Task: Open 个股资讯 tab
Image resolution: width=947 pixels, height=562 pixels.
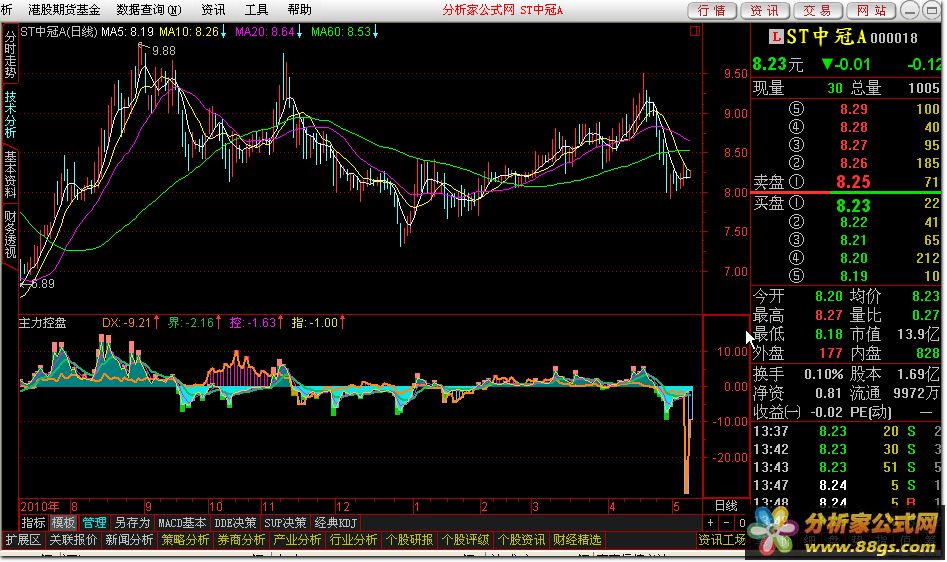Action: pyautogui.click(x=521, y=540)
